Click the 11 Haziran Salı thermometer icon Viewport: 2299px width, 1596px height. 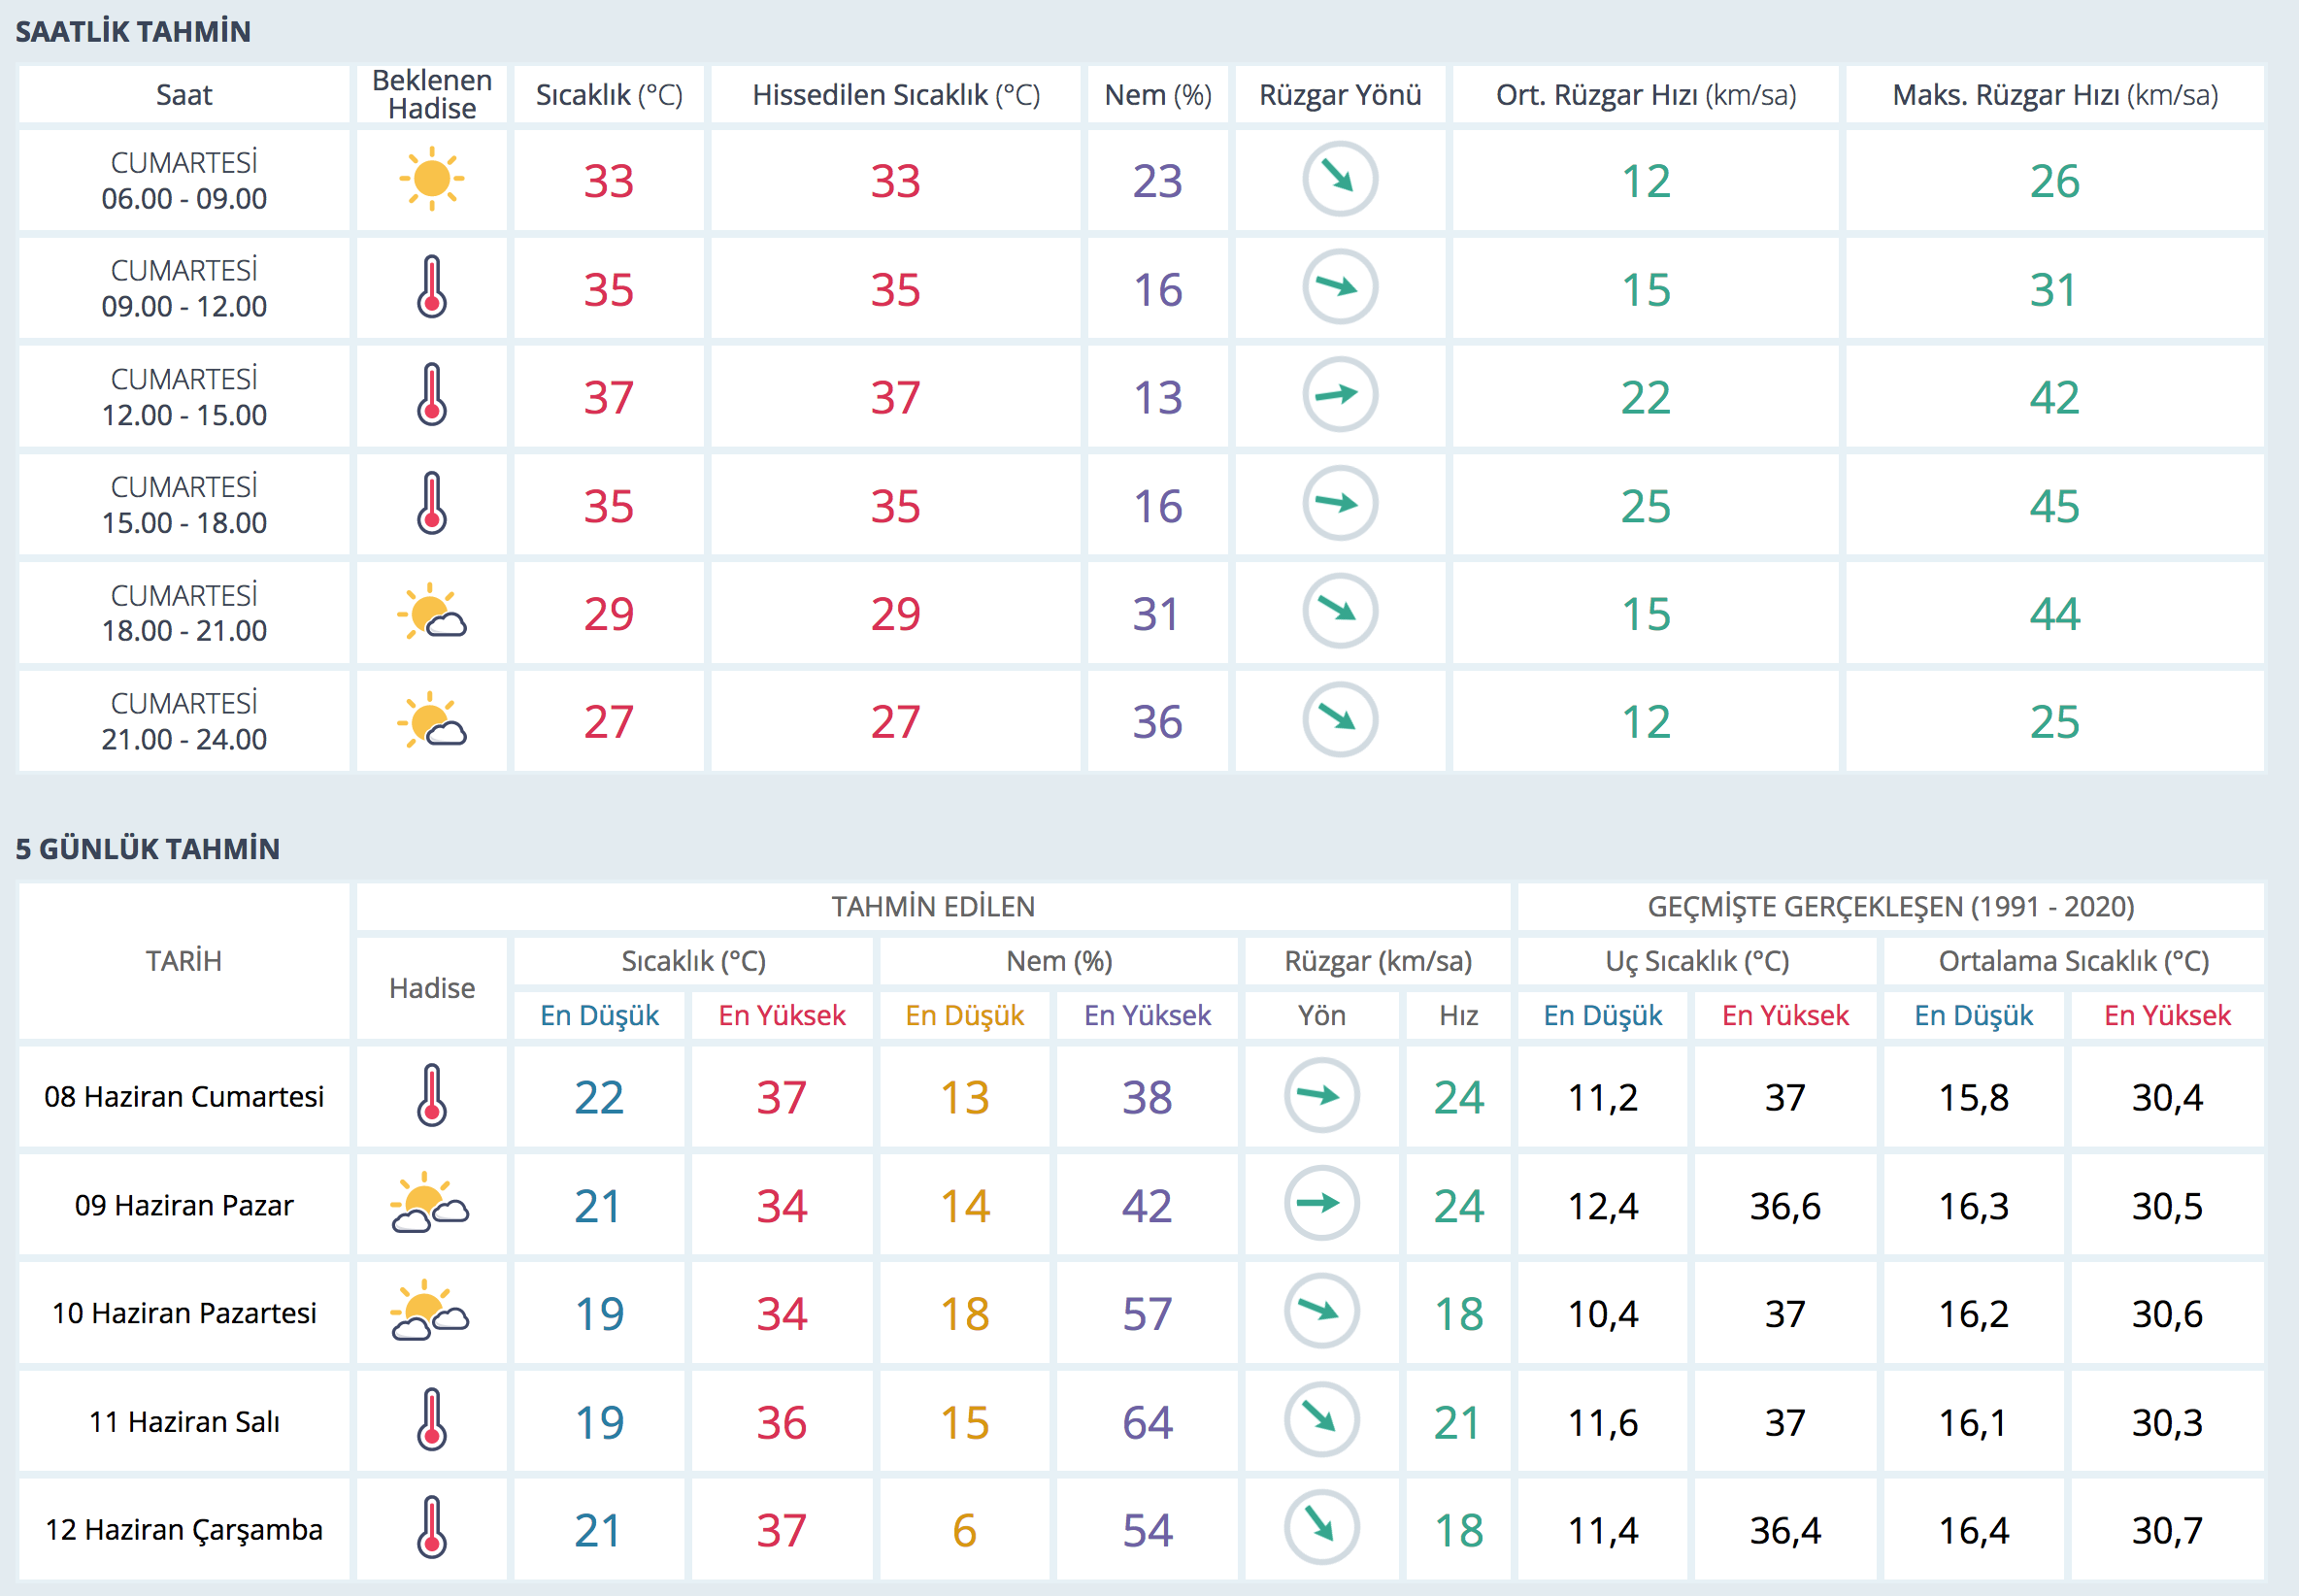point(432,1420)
